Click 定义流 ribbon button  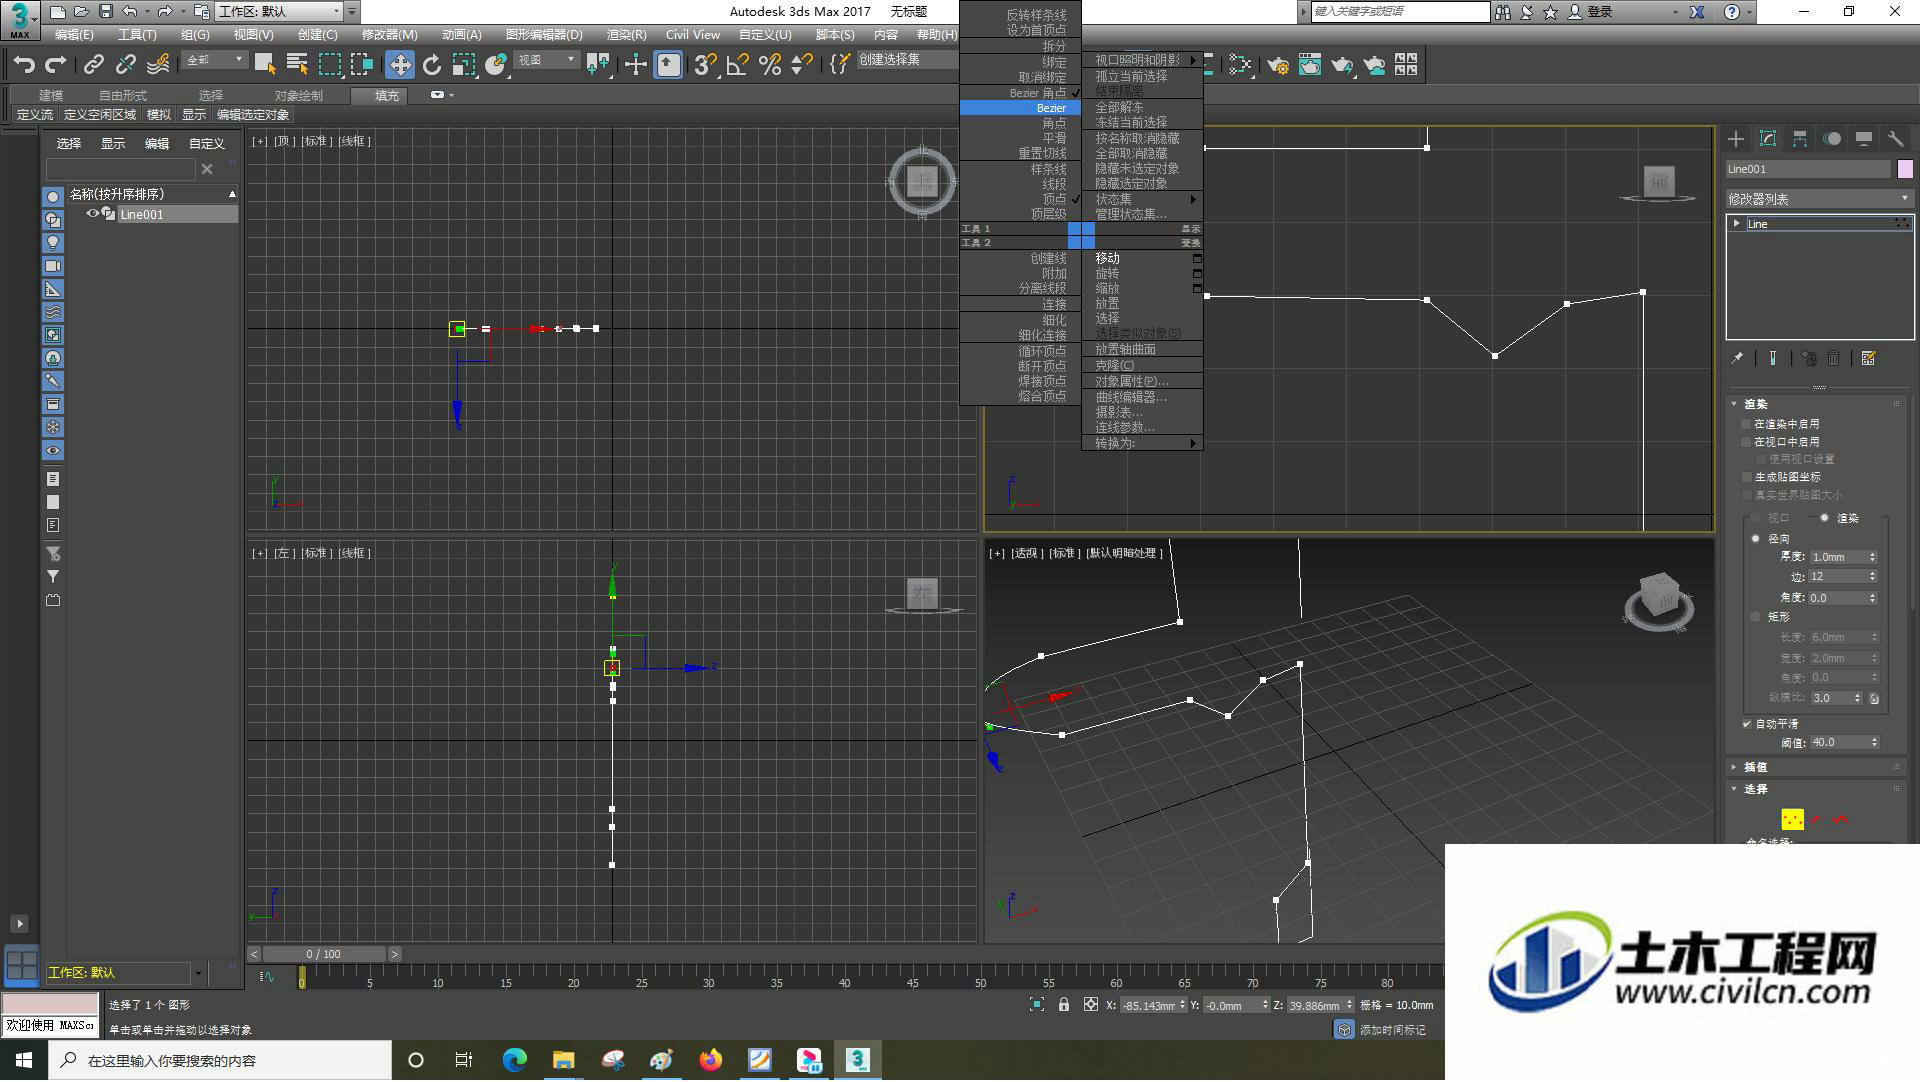tap(35, 115)
